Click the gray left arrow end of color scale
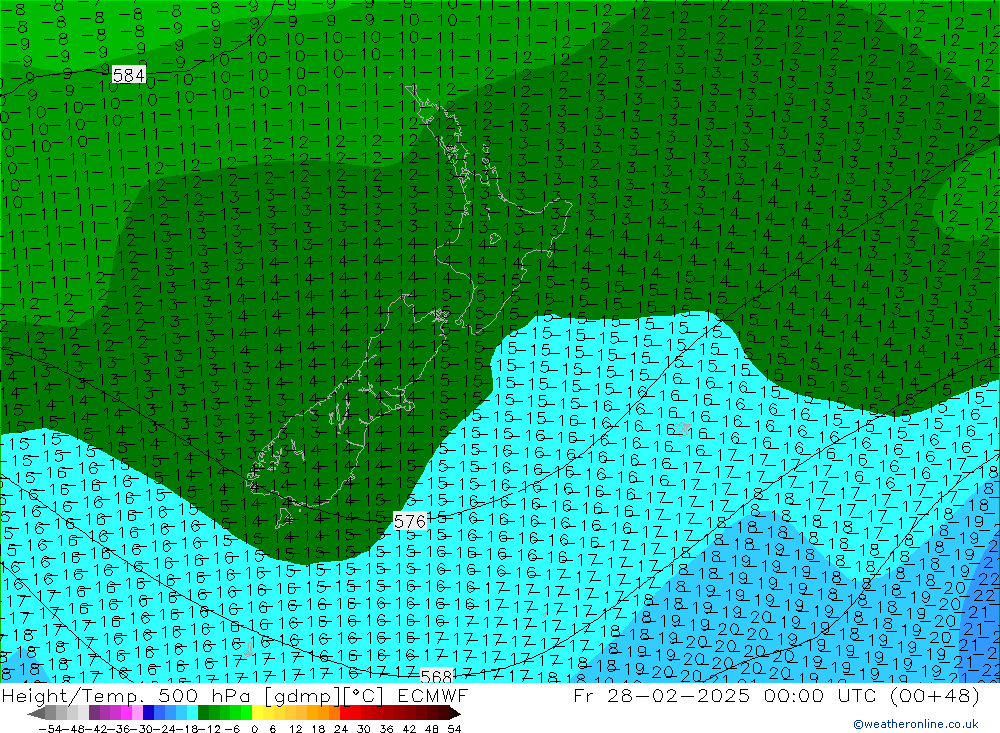The width and height of the screenshot is (1000, 733). [37, 712]
